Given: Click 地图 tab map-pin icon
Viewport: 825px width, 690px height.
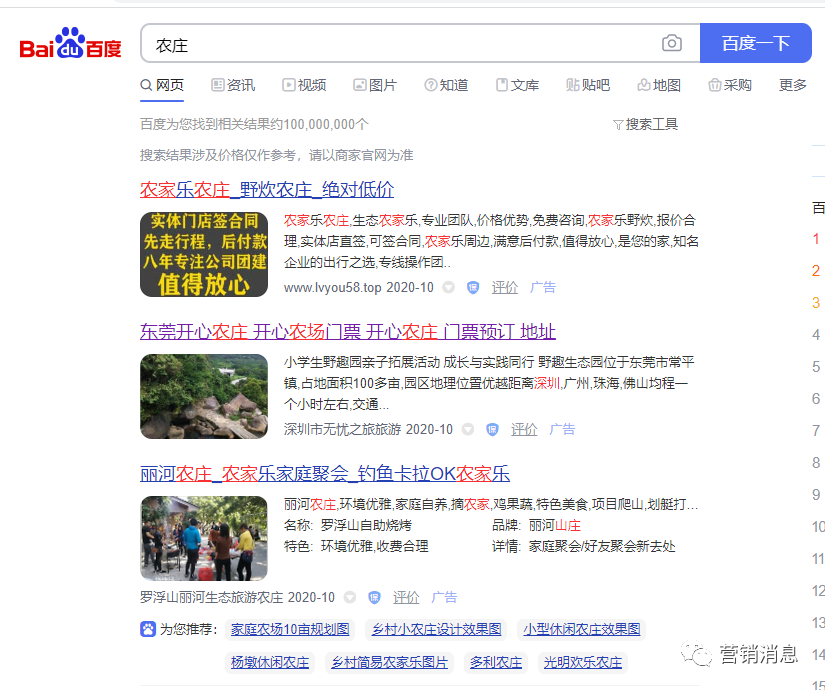Looking at the screenshot, I should coord(643,85).
